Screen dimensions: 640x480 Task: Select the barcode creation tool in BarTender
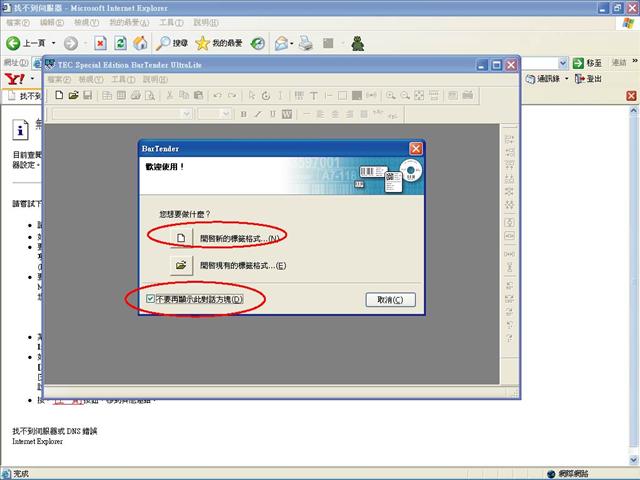click(x=299, y=95)
